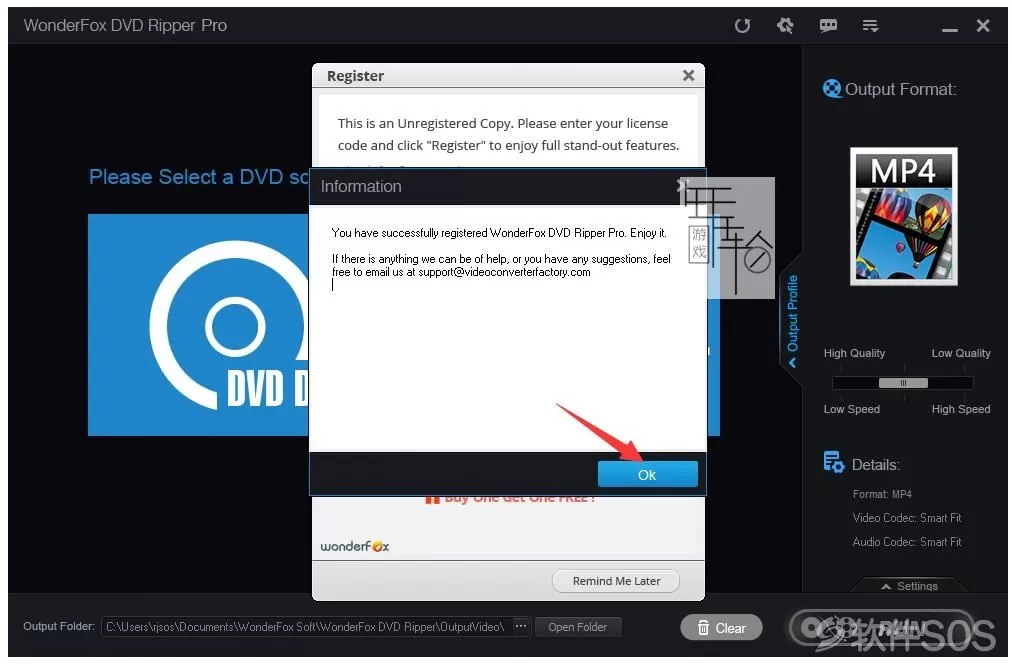The height and width of the screenshot is (664, 1012).
Task: Open the menu list icon in title bar
Action: point(870,26)
